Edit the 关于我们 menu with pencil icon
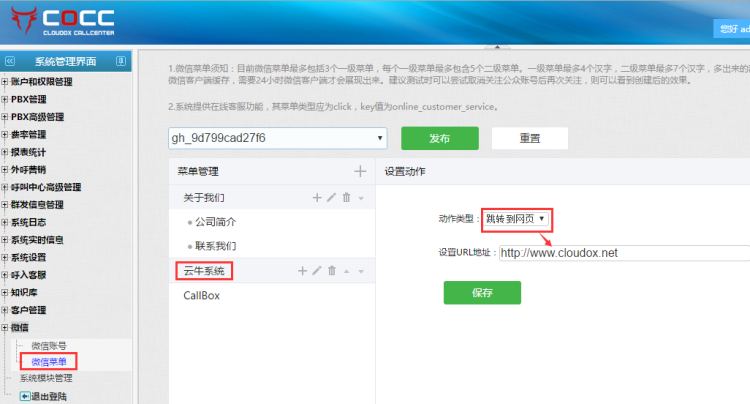750x404 pixels. [x=331, y=198]
